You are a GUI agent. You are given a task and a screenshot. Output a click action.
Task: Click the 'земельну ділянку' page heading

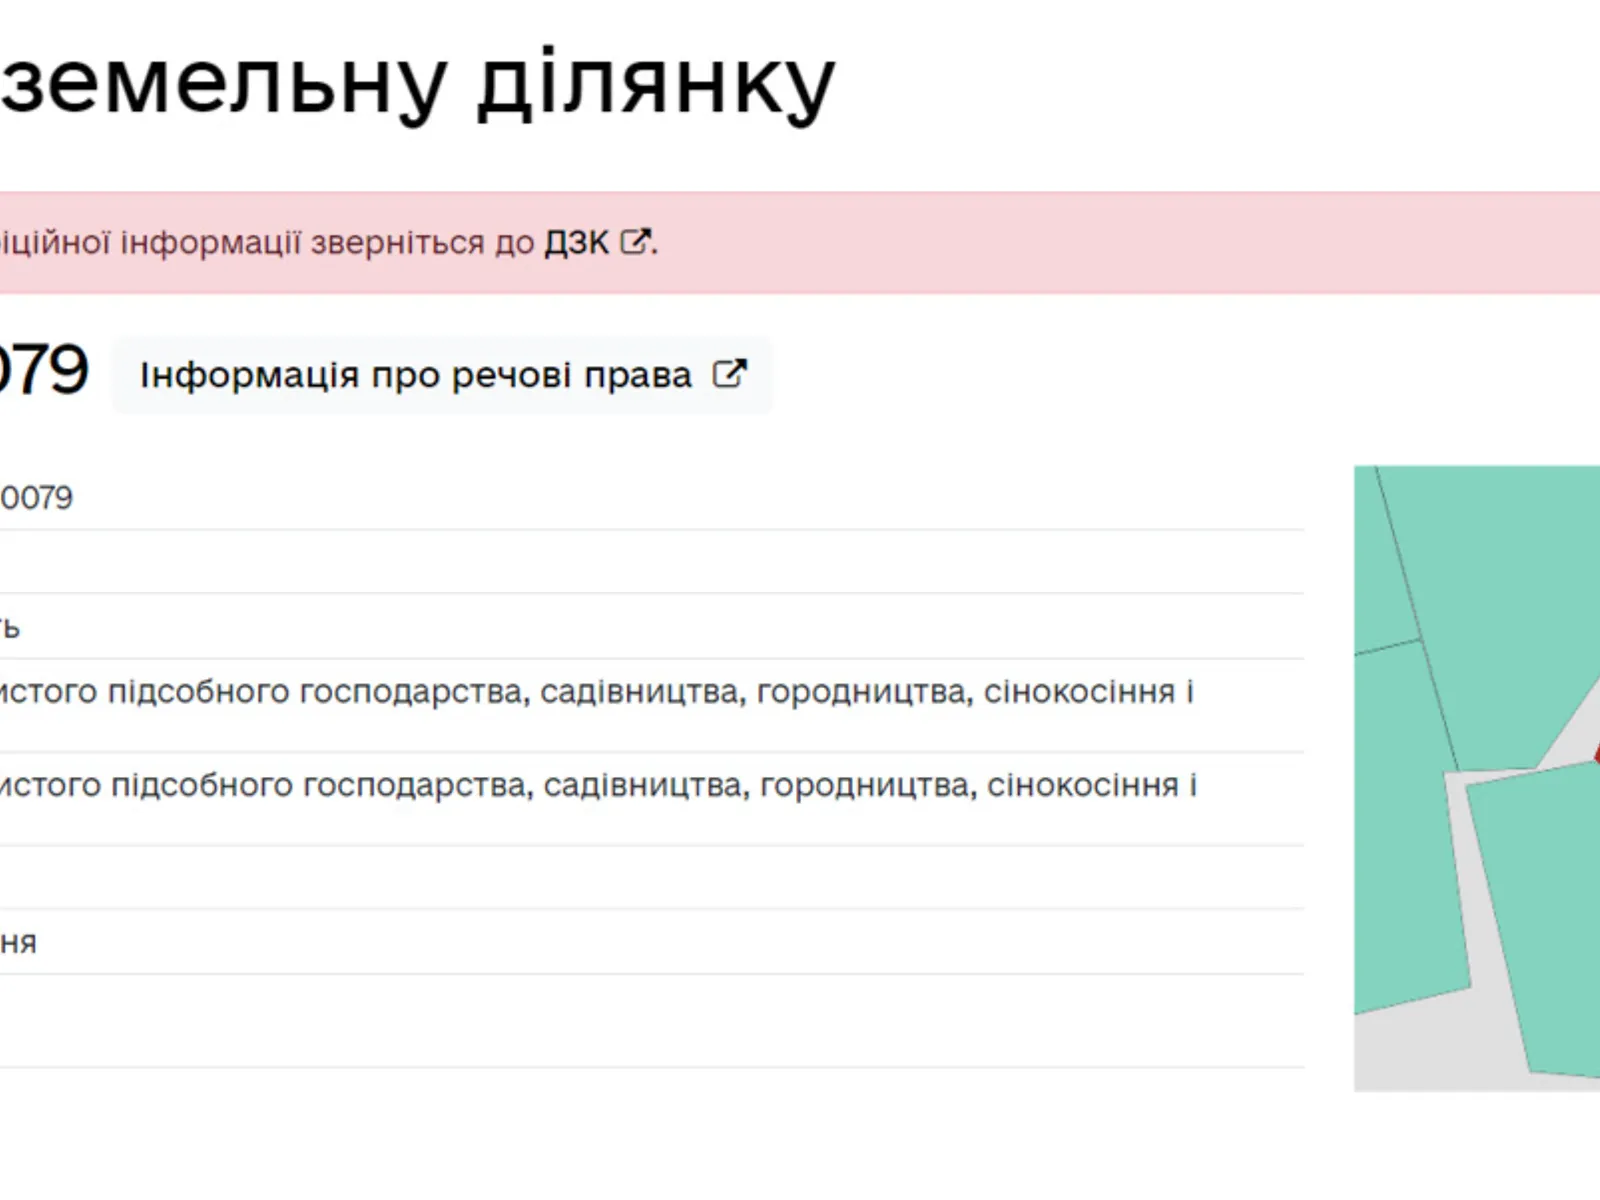coord(418,84)
